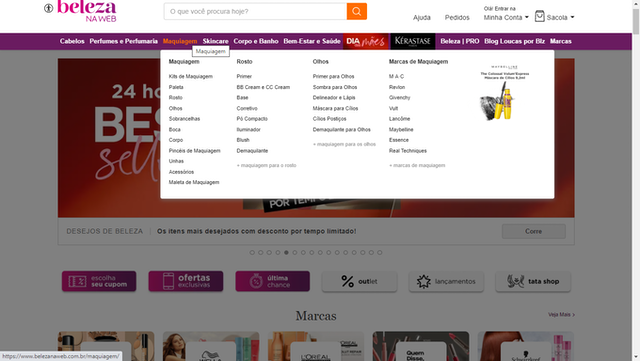Click Kits de Maquiagem link
The image size is (640, 361).
(191, 76)
